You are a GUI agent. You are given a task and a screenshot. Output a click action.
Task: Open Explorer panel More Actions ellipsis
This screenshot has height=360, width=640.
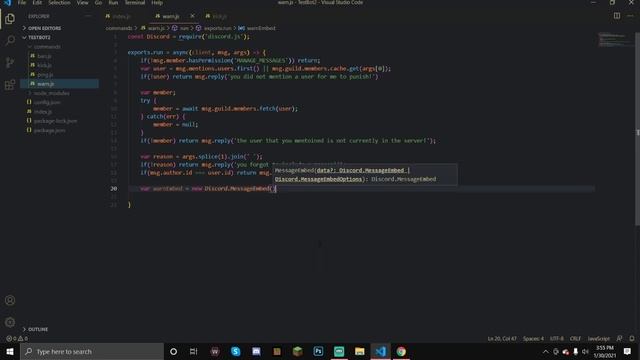87,16
